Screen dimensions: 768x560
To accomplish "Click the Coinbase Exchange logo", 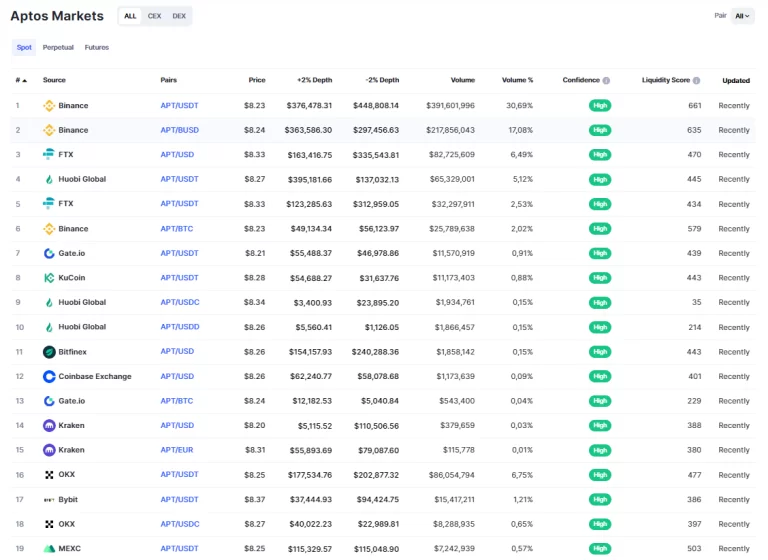I will pyautogui.click(x=49, y=377).
